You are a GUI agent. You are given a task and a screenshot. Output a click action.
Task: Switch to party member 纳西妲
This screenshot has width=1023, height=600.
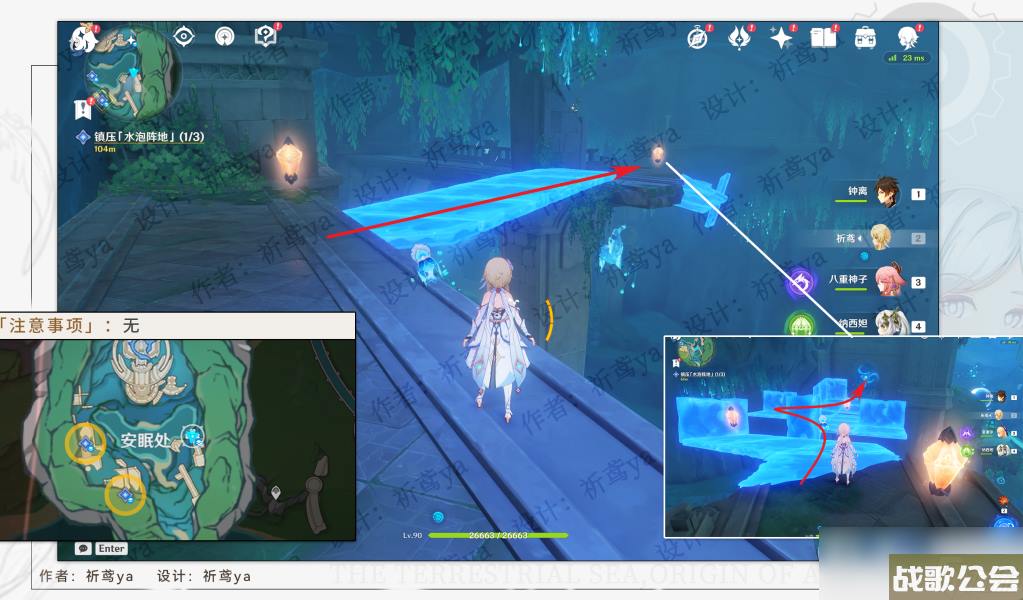[887, 322]
